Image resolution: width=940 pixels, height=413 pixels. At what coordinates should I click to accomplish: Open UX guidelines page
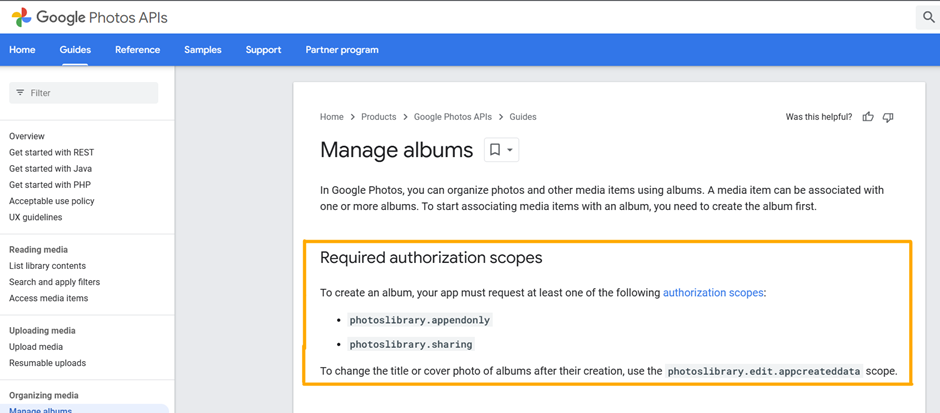[x=35, y=217]
